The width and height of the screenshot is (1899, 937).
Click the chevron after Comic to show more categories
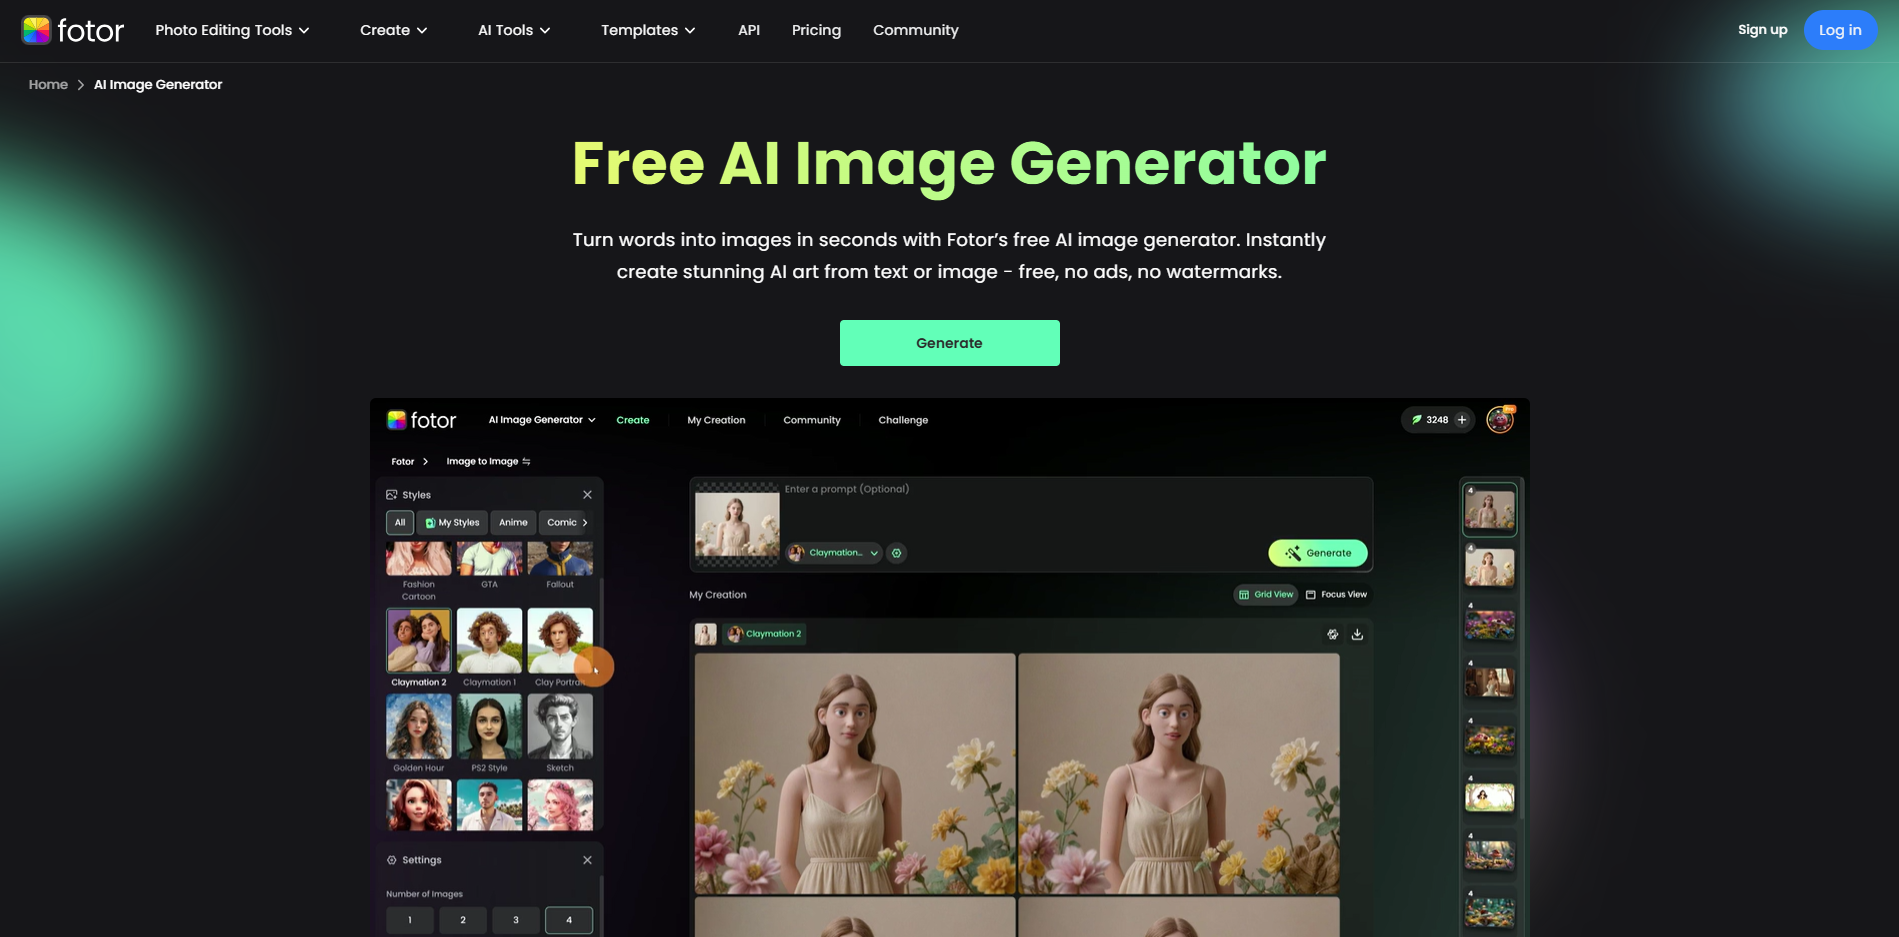[x=585, y=522]
